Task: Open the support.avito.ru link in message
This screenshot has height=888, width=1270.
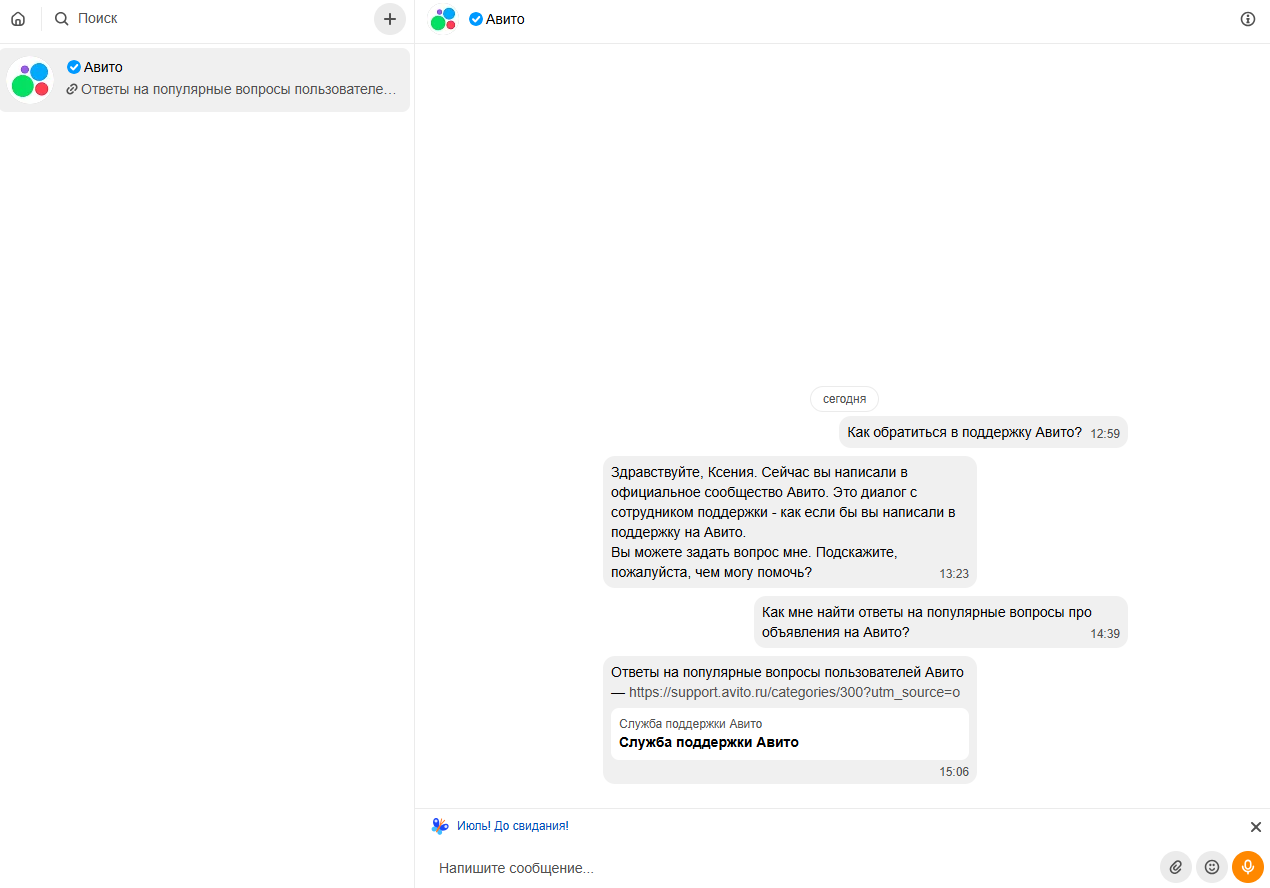Action: [x=794, y=692]
